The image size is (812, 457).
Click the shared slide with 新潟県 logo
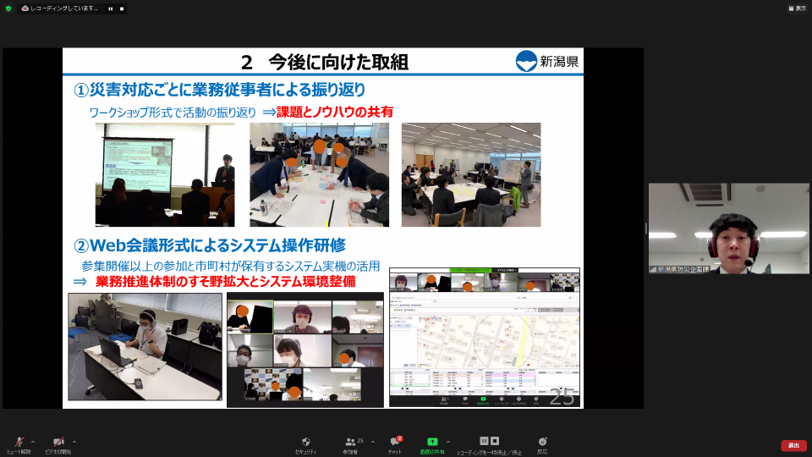(323, 228)
